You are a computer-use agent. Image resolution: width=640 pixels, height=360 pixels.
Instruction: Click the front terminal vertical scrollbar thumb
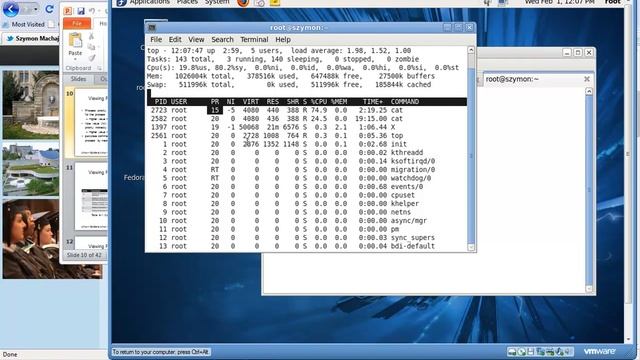[471, 155]
